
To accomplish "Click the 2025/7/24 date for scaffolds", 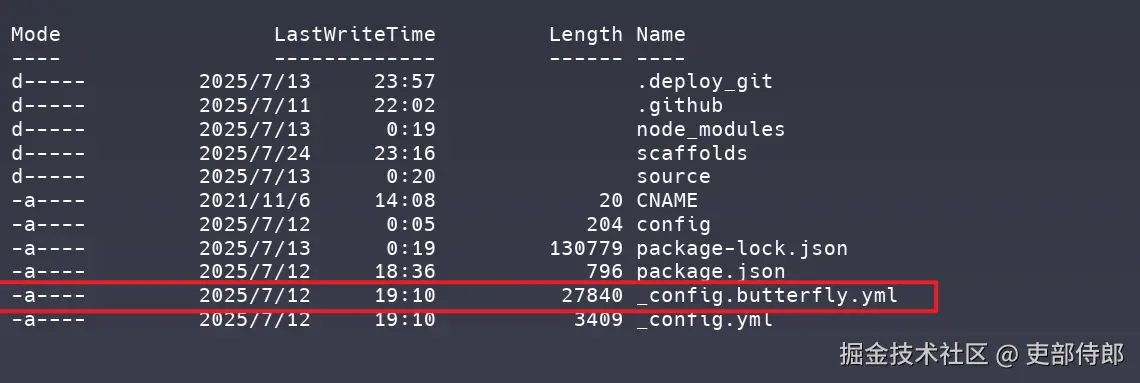I will 254,153.
